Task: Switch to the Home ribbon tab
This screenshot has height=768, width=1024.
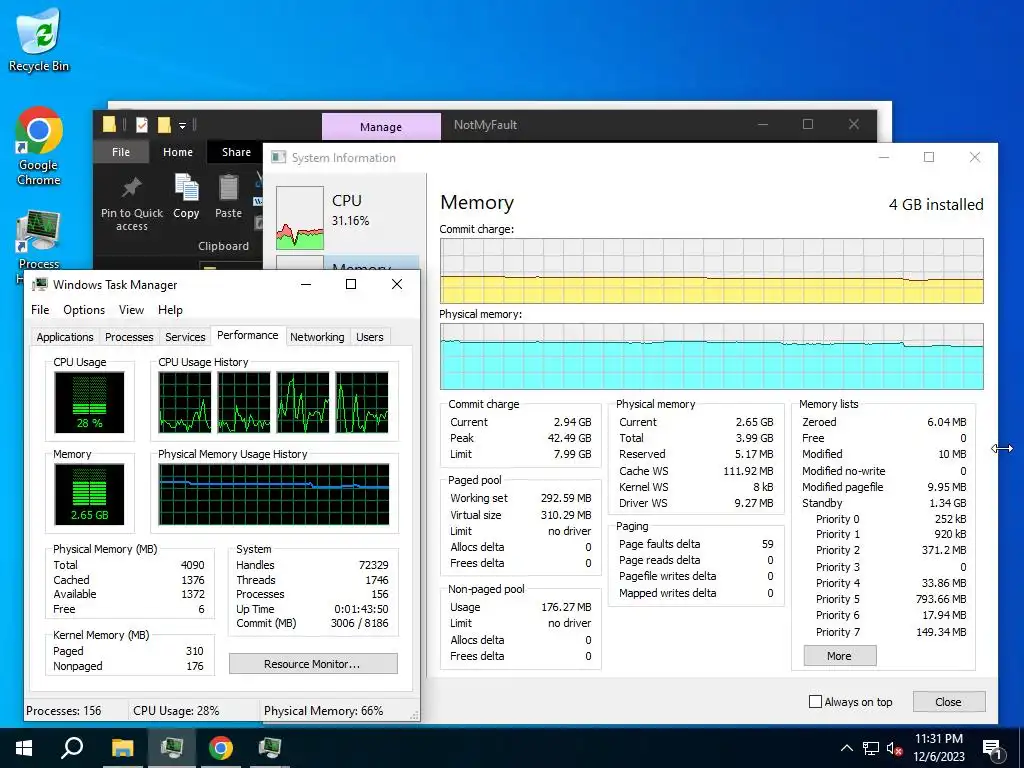Action: coord(178,152)
